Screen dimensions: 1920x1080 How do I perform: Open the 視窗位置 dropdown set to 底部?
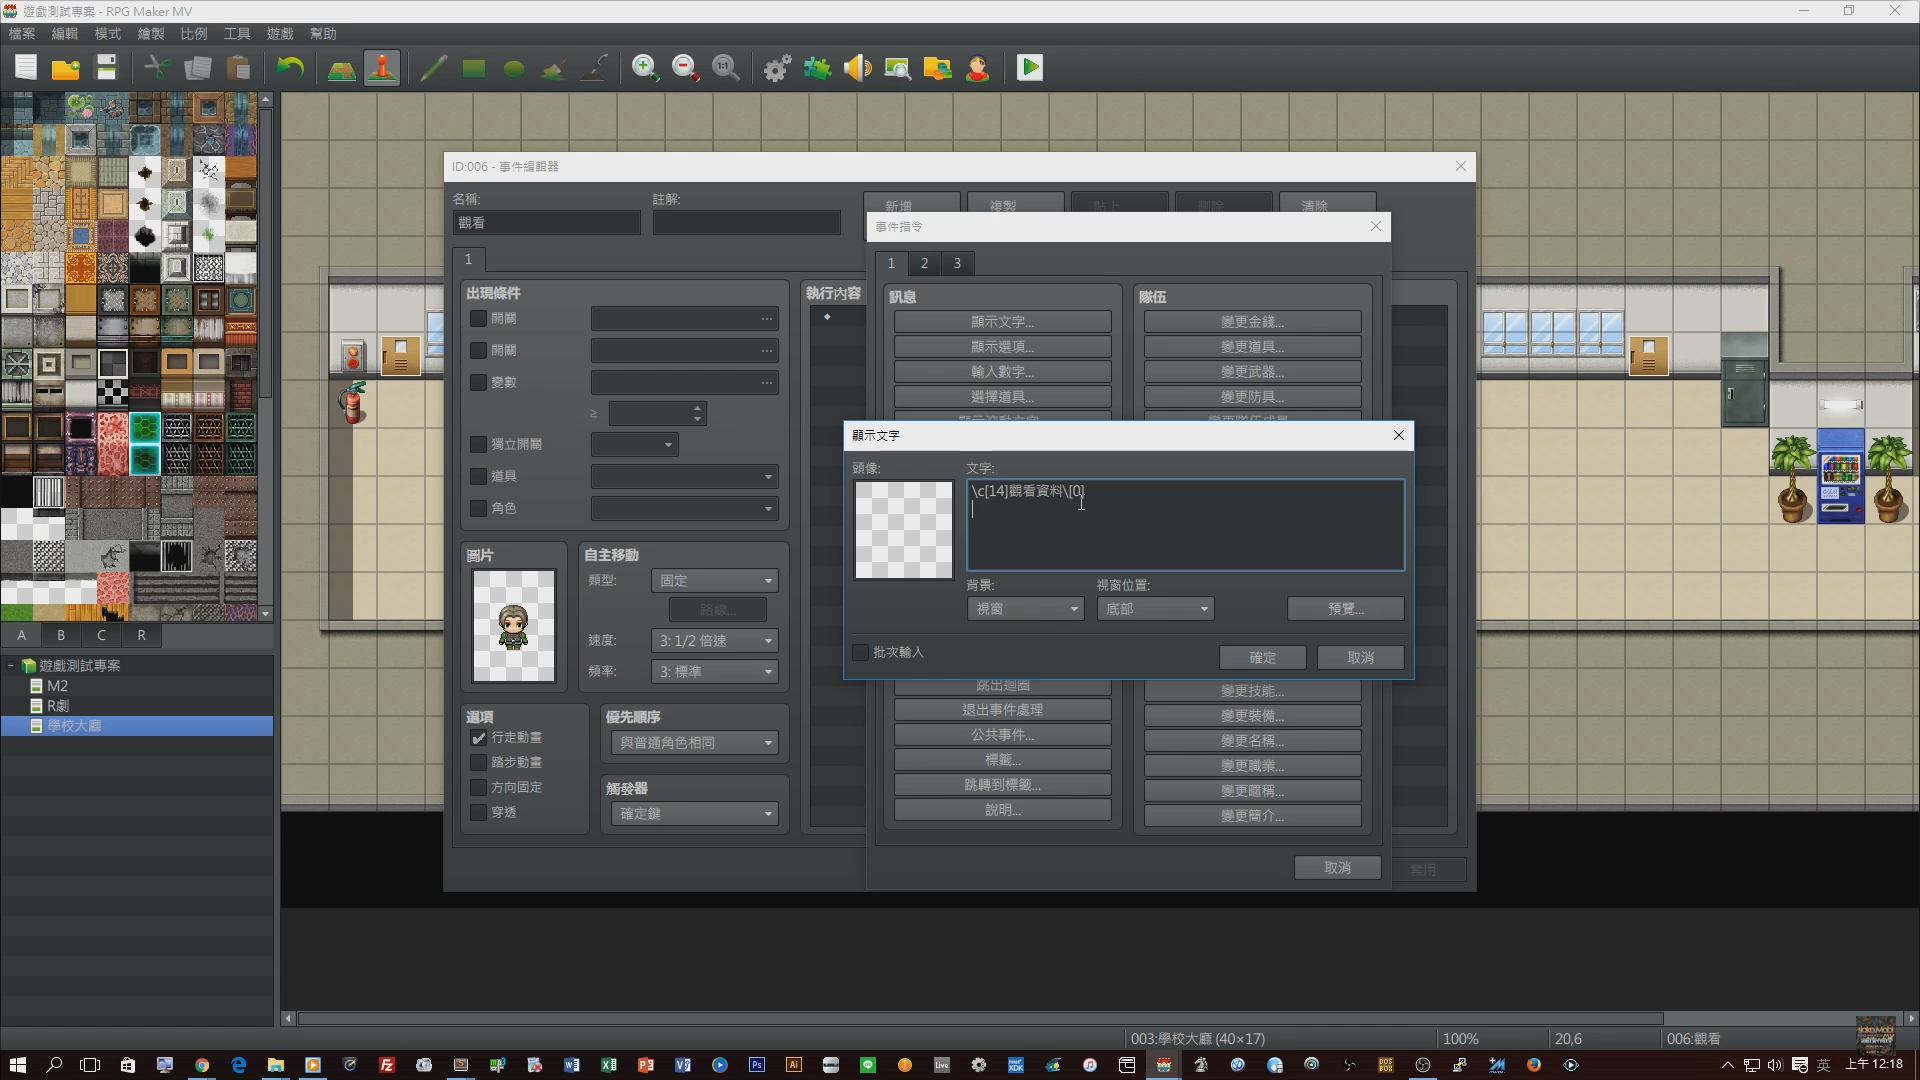coord(1155,608)
